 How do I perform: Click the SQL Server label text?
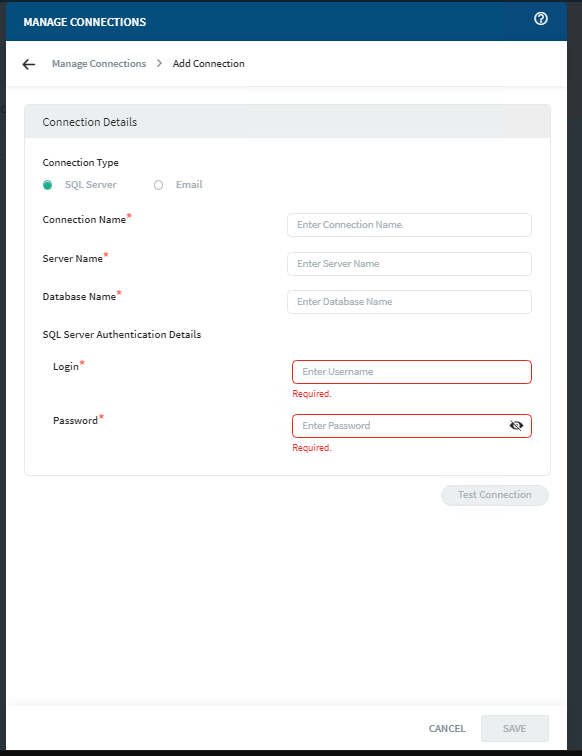pos(91,185)
